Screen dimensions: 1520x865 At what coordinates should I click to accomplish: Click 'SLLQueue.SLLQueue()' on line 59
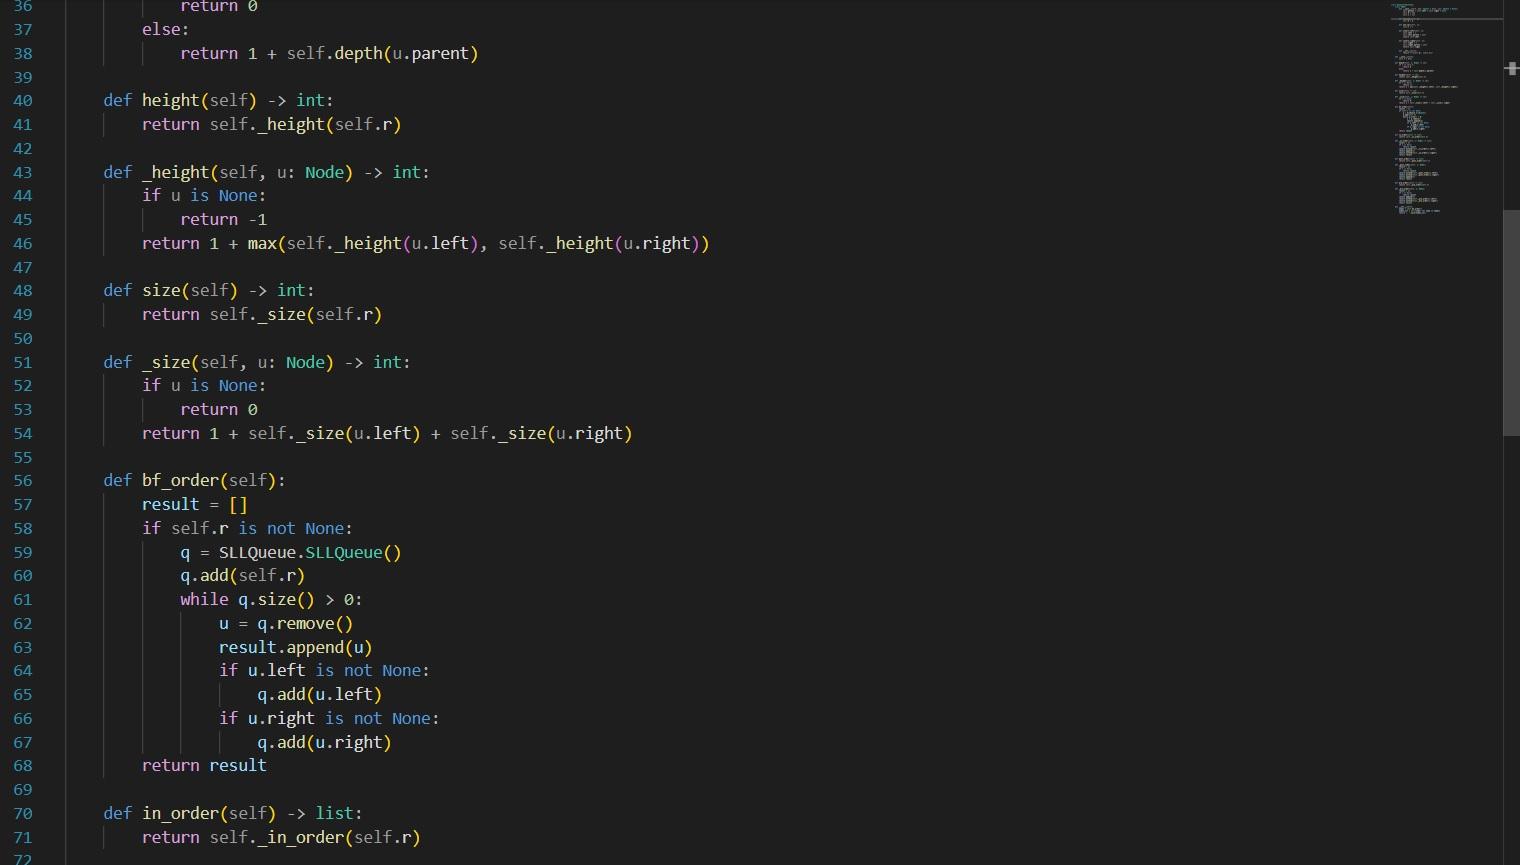(x=310, y=552)
